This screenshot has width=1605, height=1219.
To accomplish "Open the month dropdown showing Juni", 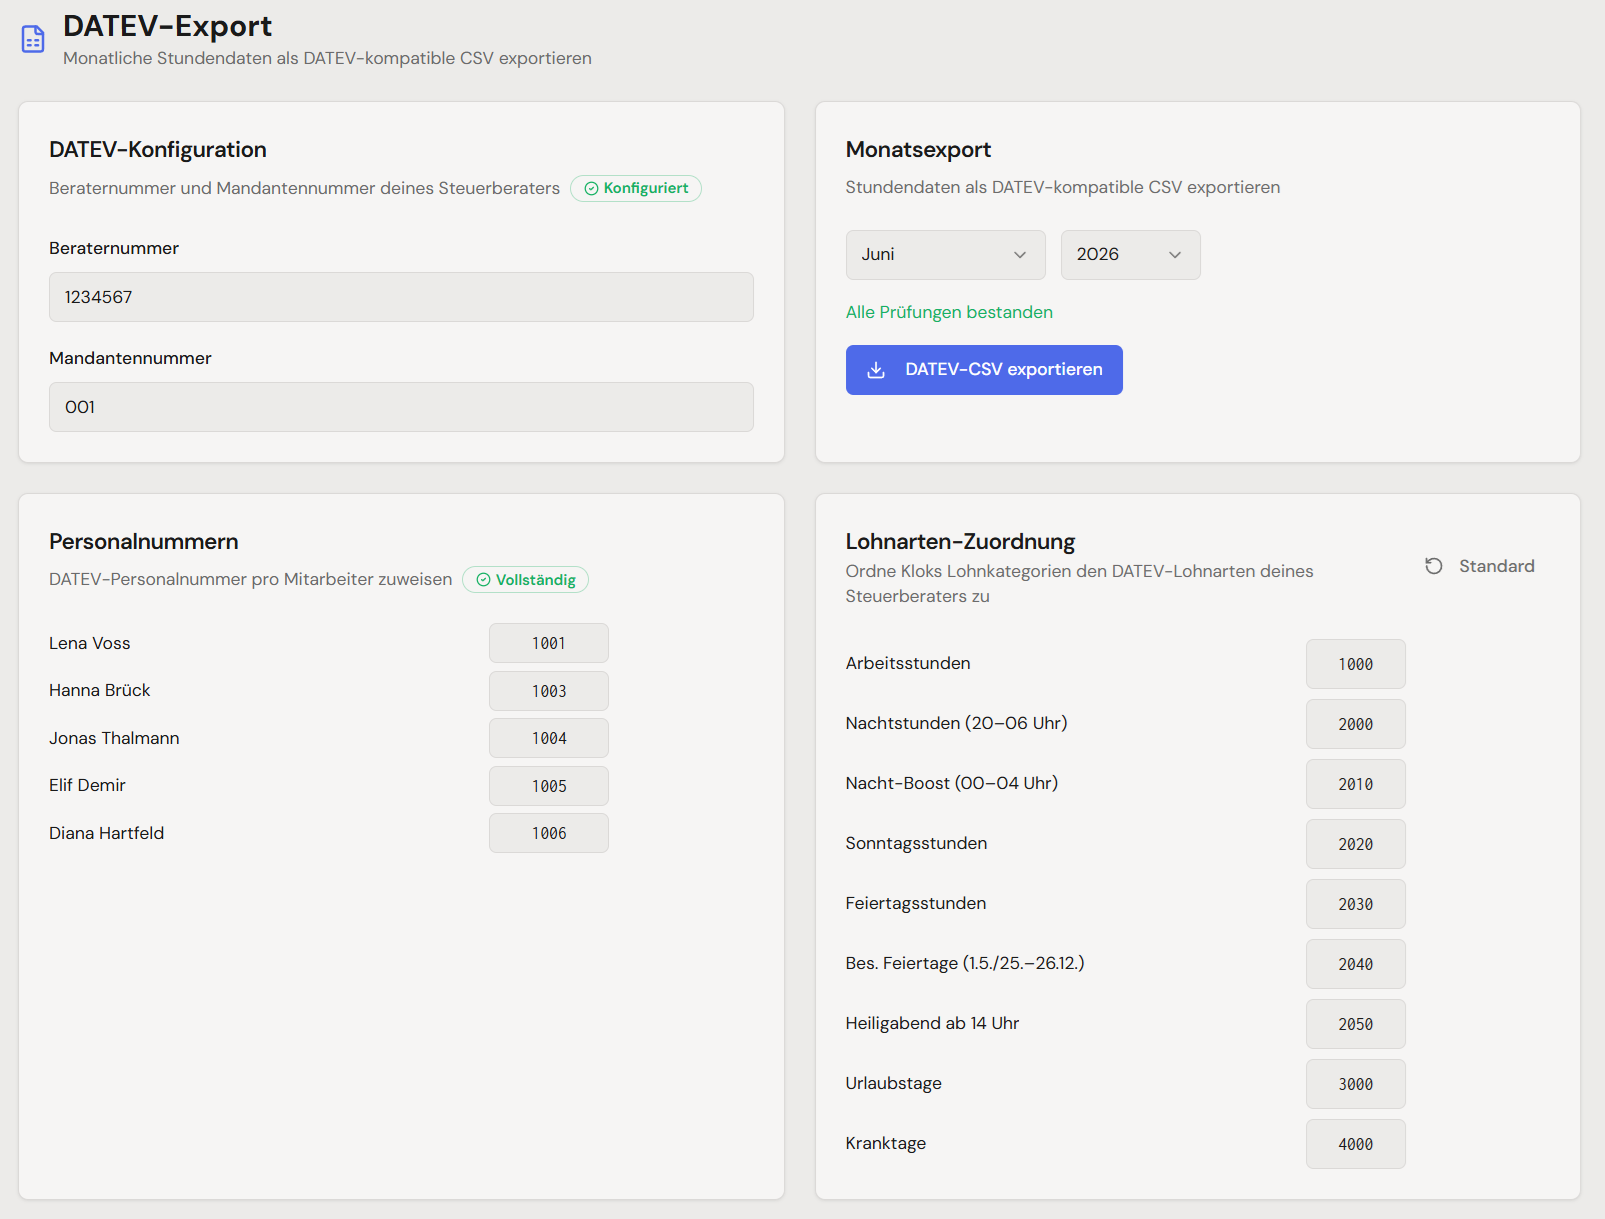I will 944,255.
